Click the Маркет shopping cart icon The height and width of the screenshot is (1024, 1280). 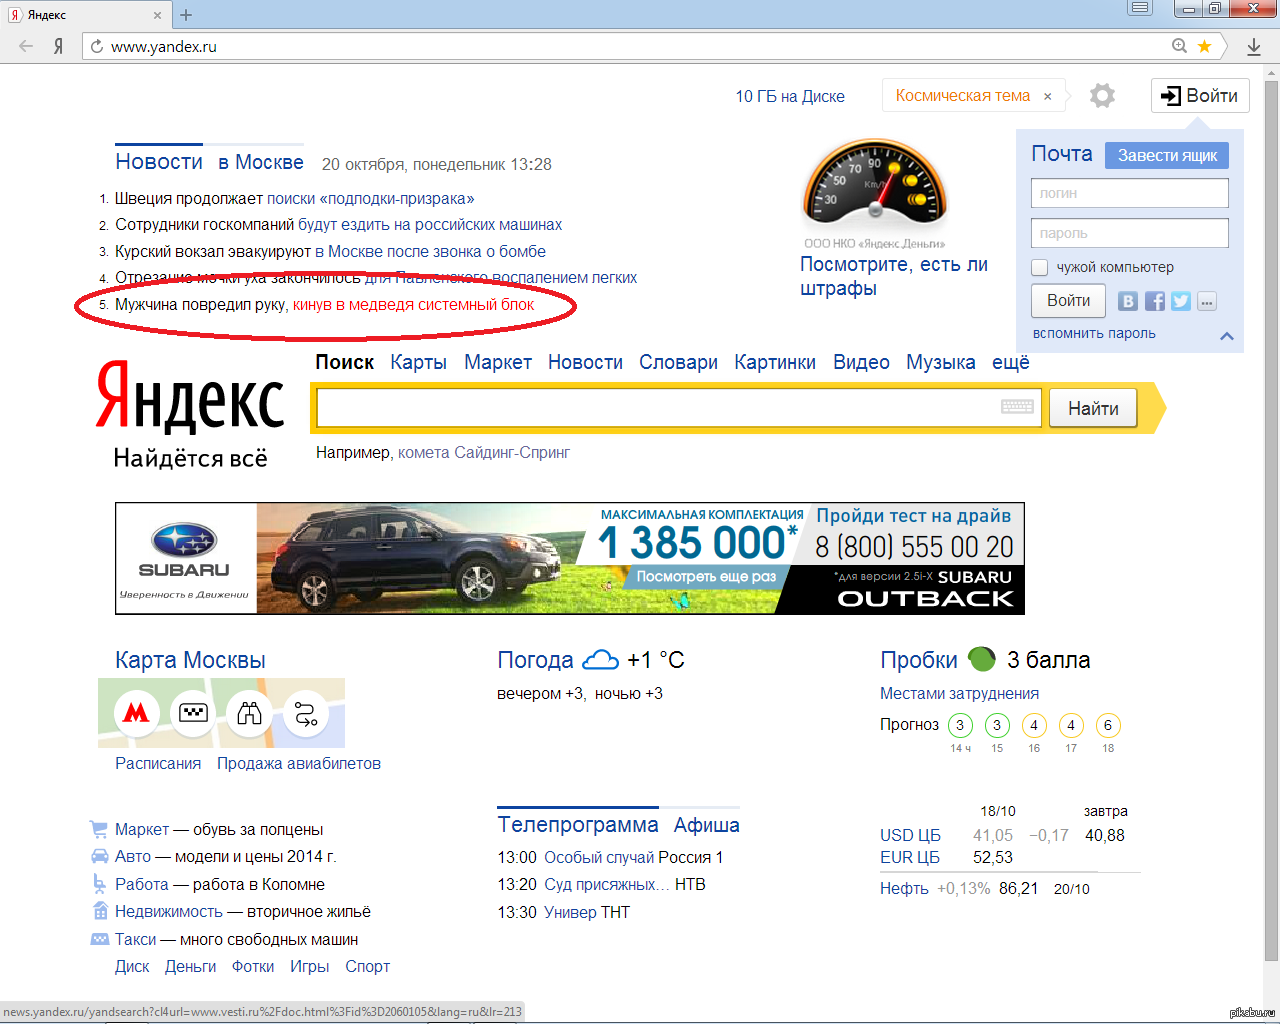(98, 829)
